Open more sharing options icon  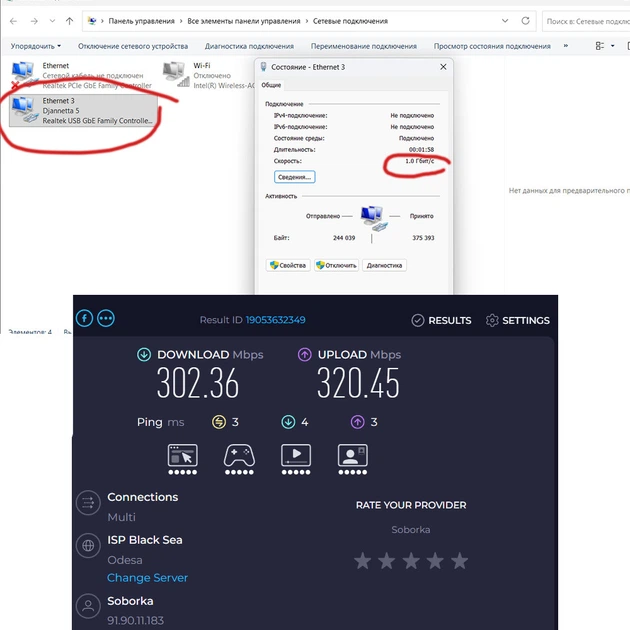click(106, 319)
